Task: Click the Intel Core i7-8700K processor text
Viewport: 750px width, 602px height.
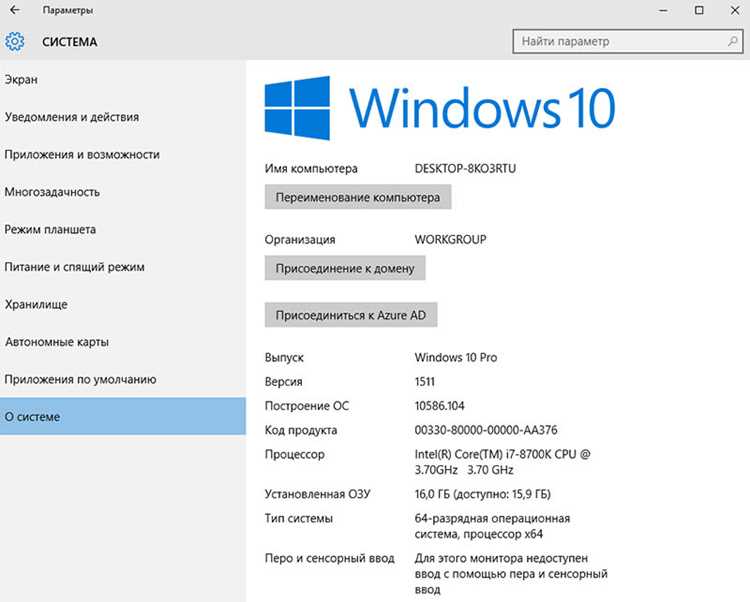Action: pyautogui.click(x=503, y=462)
